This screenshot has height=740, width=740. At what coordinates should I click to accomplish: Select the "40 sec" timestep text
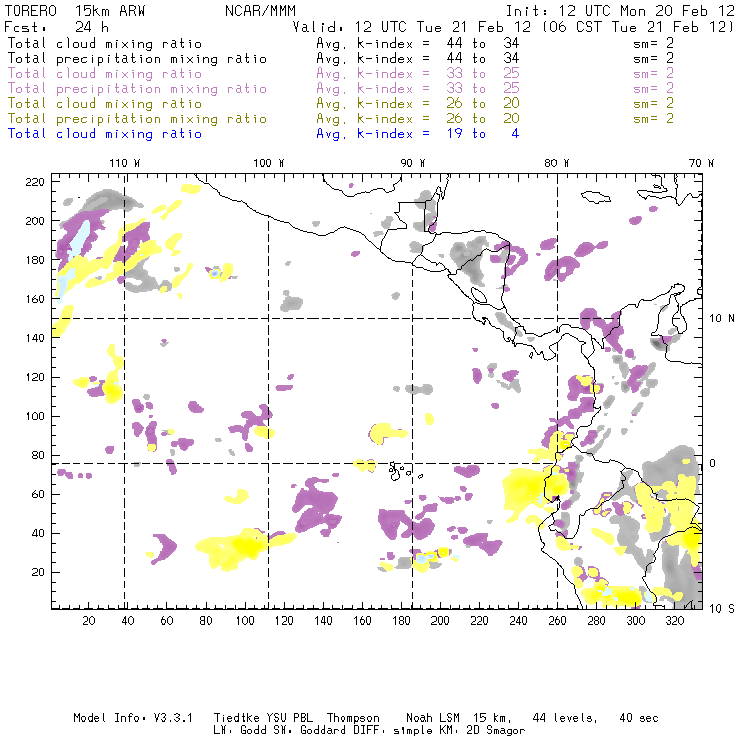639,718
